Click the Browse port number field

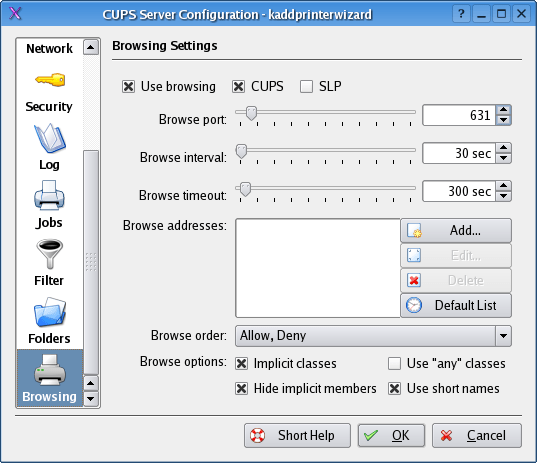(459, 115)
